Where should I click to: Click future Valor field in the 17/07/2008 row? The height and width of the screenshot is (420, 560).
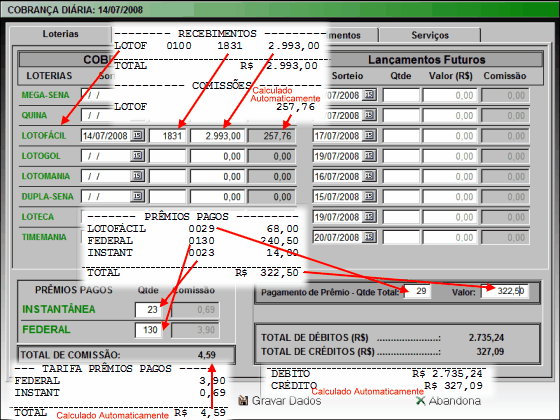pyautogui.click(x=450, y=136)
